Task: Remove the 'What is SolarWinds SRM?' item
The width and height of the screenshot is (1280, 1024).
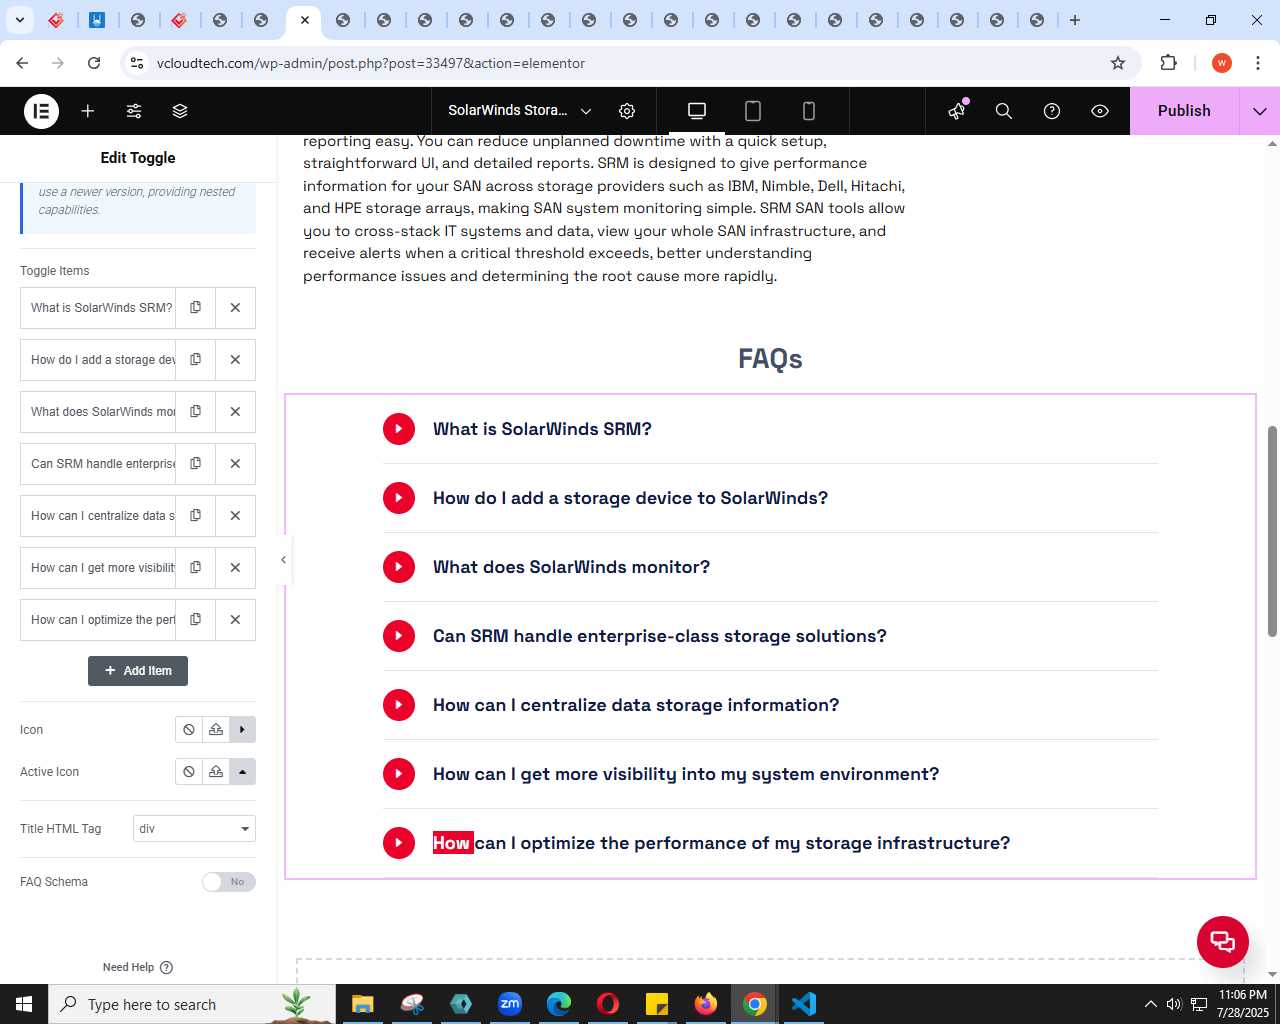Action: [235, 308]
